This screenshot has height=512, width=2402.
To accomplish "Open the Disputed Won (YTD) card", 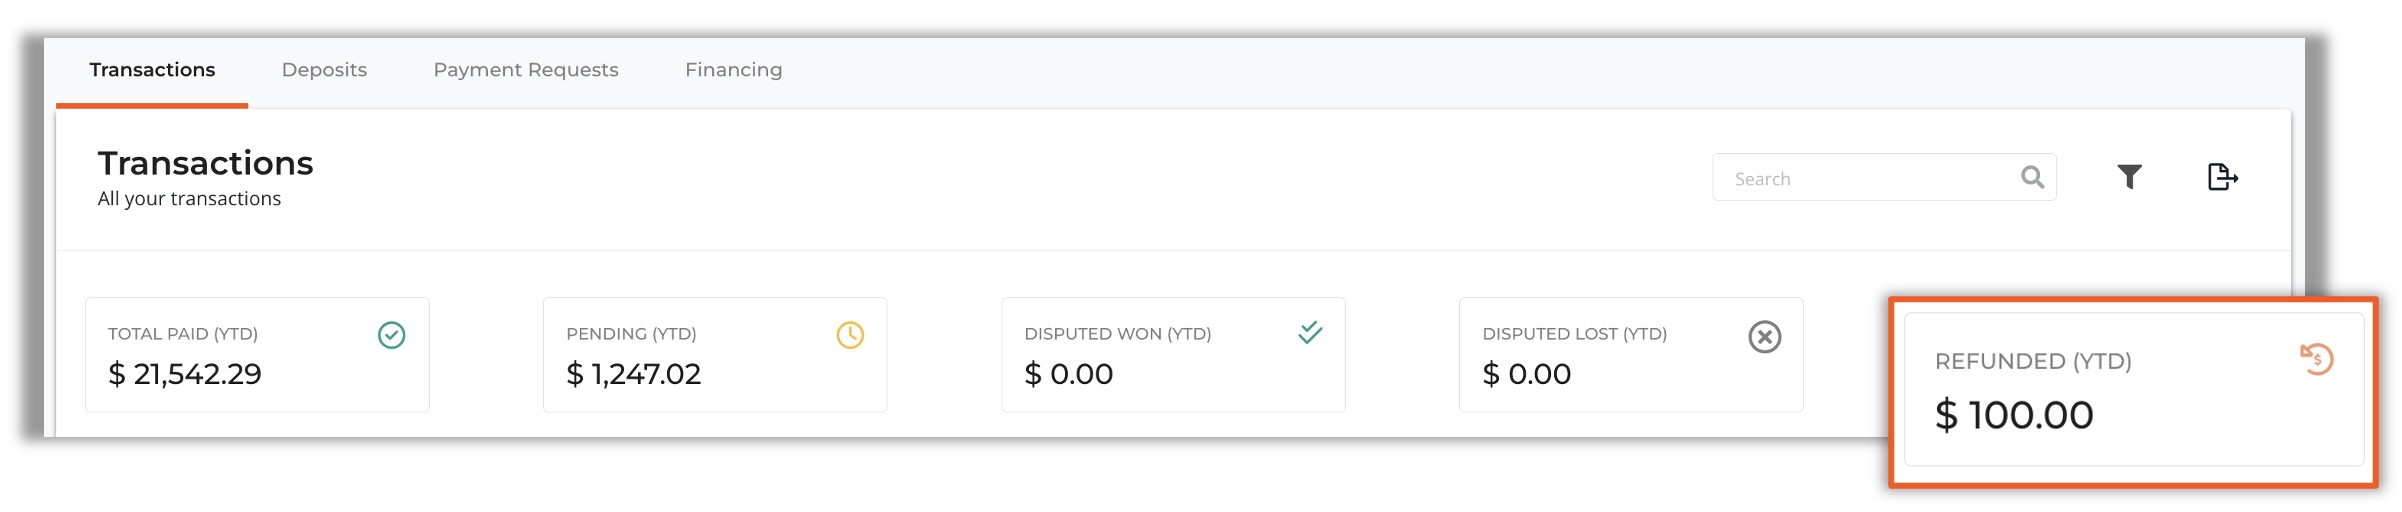I will tap(1173, 355).
